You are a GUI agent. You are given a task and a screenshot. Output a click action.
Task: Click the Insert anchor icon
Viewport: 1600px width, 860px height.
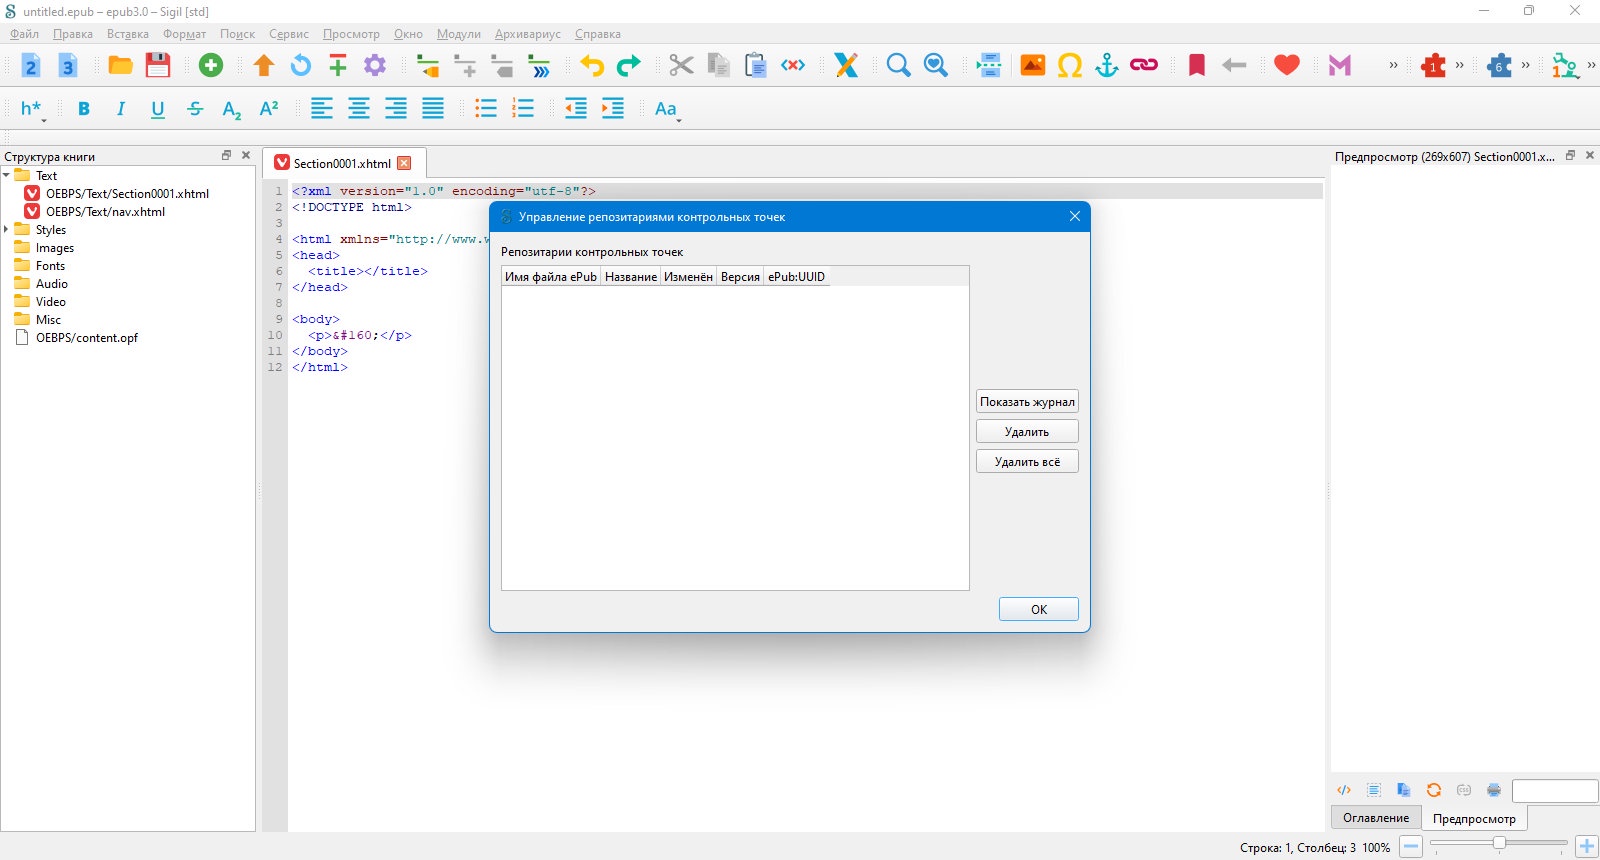pyautogui.click(x=1107, y=66)
